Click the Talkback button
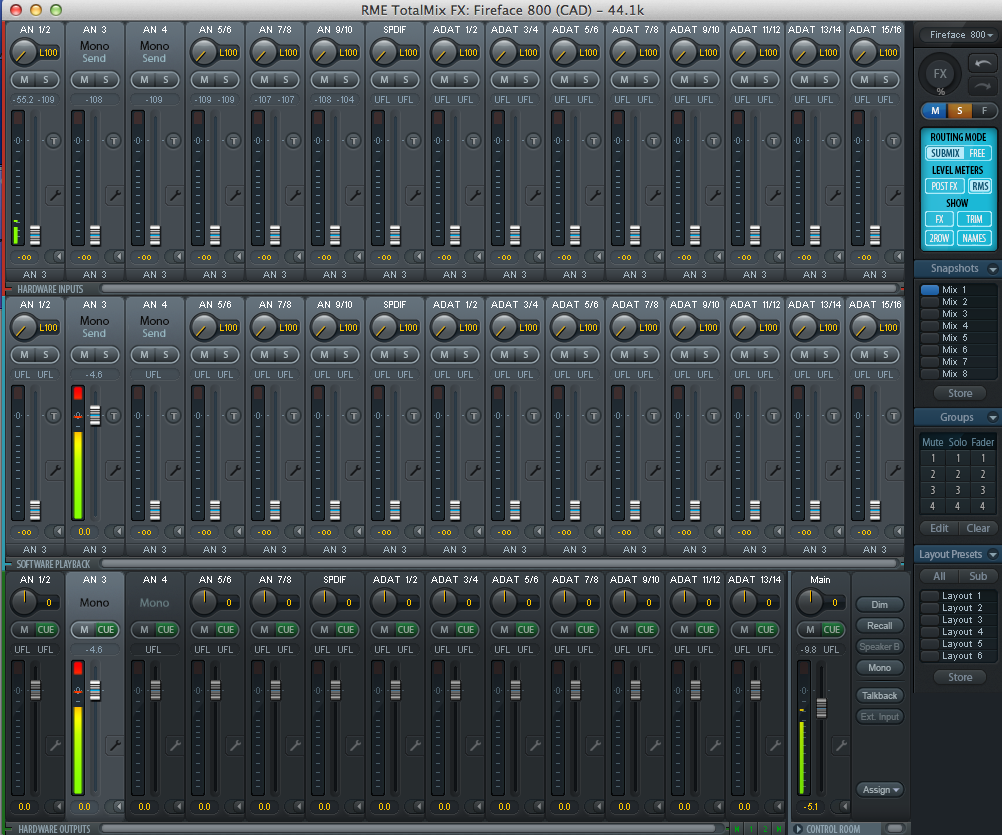The image size is (1002, 835). pyautogui.click(x=879, y=695)
